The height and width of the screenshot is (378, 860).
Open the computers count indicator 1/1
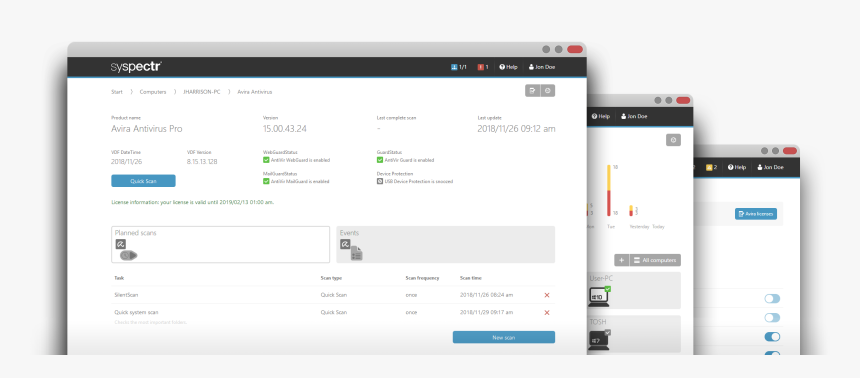[459, 67]
